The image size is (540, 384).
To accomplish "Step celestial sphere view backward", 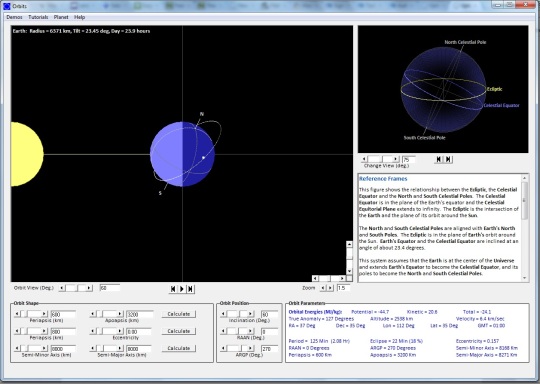I will coord(438,159).
